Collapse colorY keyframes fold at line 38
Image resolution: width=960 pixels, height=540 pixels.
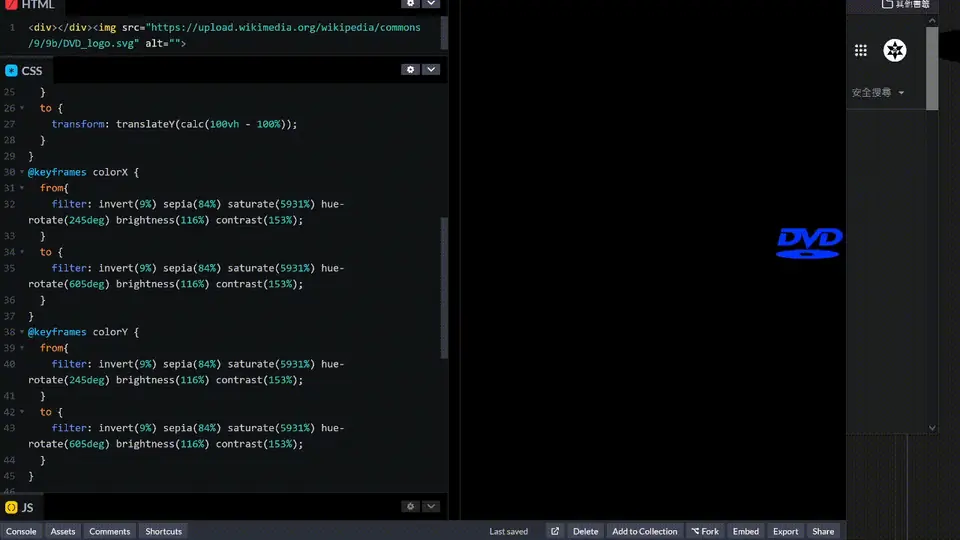coord(22,332)
